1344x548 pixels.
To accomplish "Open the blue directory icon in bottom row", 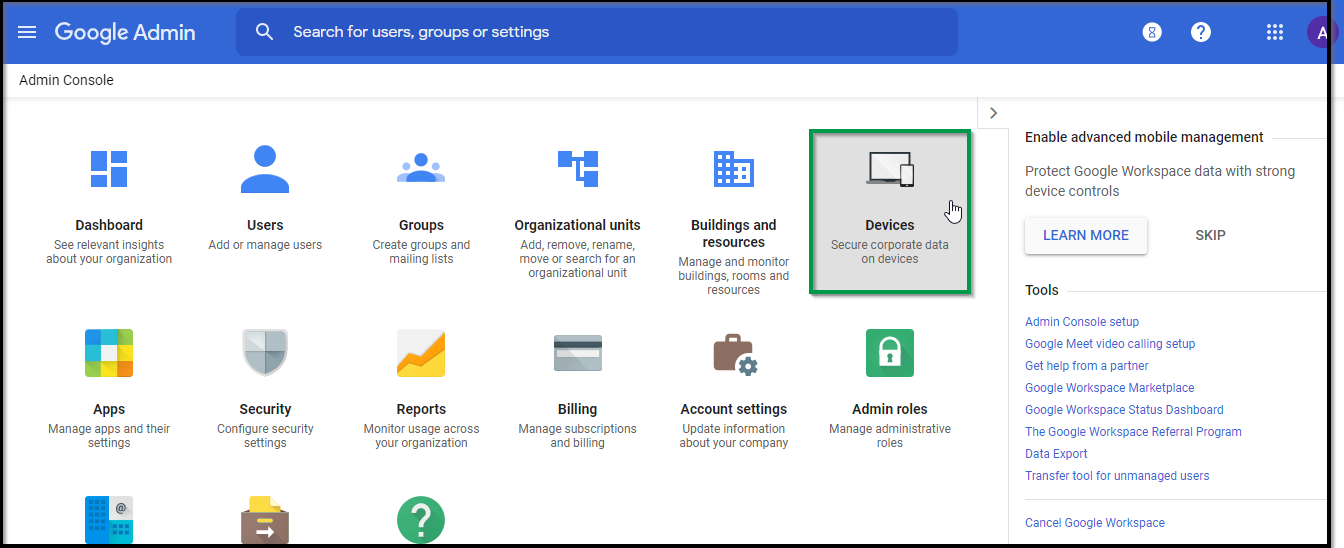I will [x=109, y=520].
